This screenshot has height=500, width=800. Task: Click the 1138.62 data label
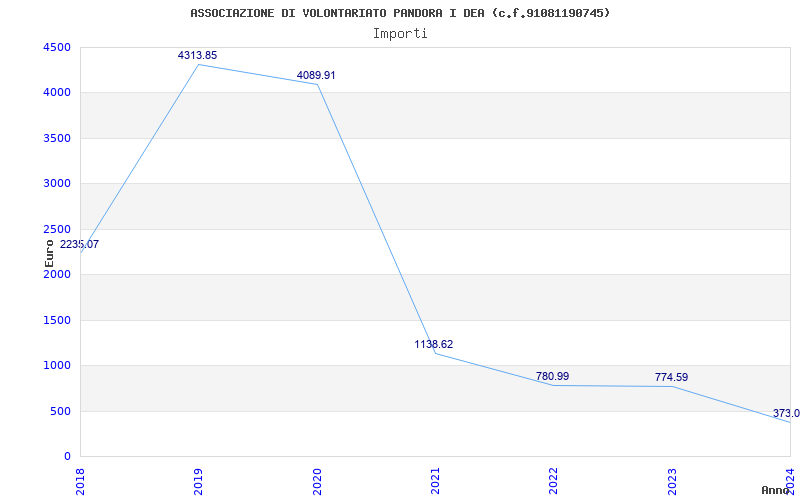(x=434, y=344)
